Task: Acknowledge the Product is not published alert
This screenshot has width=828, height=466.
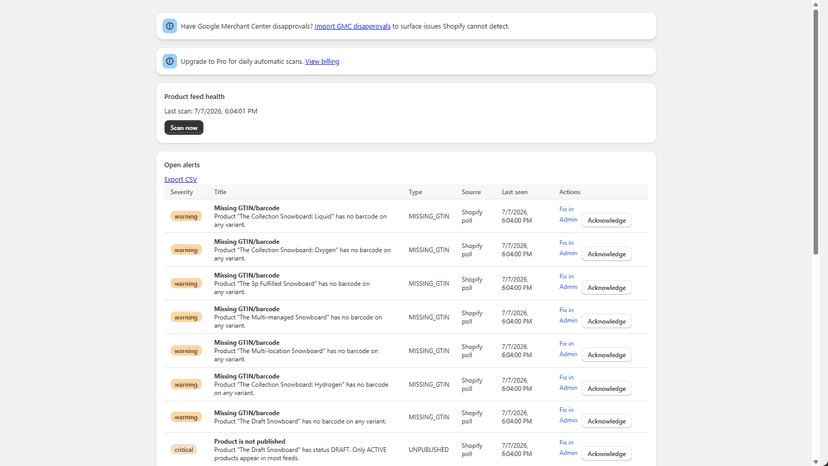Action: coord(606,454)
